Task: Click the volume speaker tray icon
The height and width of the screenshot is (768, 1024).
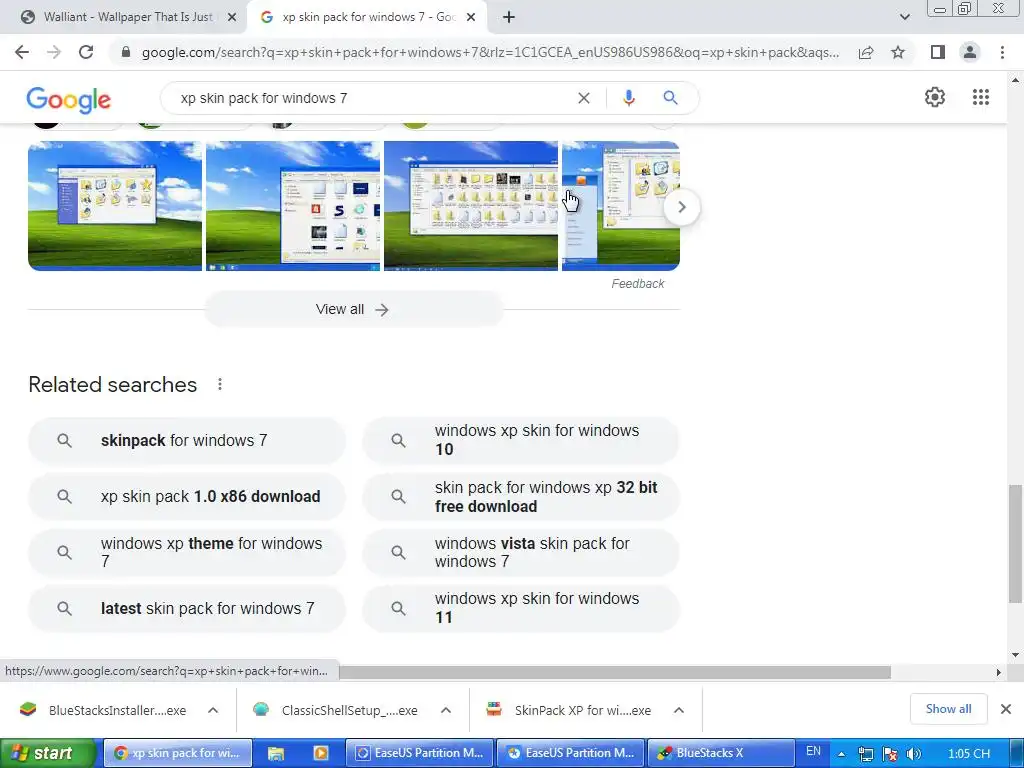Action: point(914,754)
